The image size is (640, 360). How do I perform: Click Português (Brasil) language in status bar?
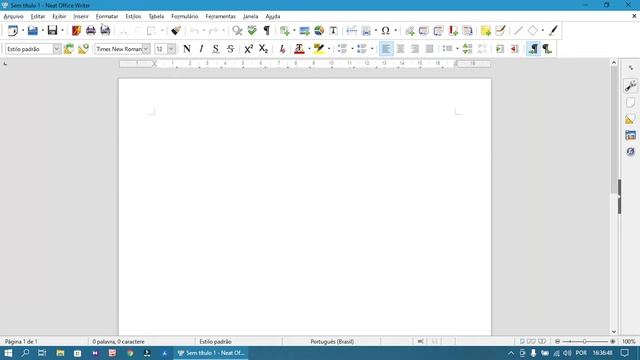point(332,342)
